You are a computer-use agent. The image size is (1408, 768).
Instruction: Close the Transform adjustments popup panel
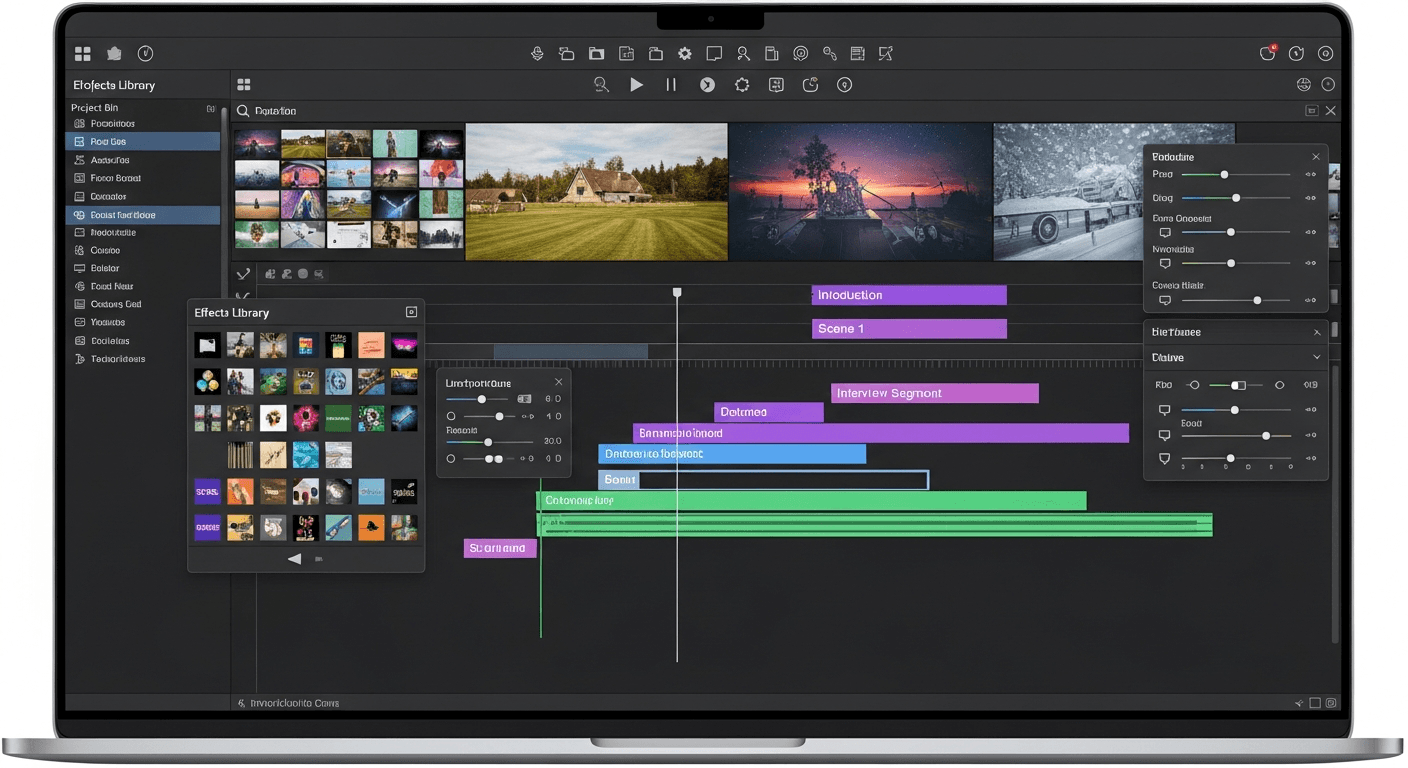coord(558,381)
